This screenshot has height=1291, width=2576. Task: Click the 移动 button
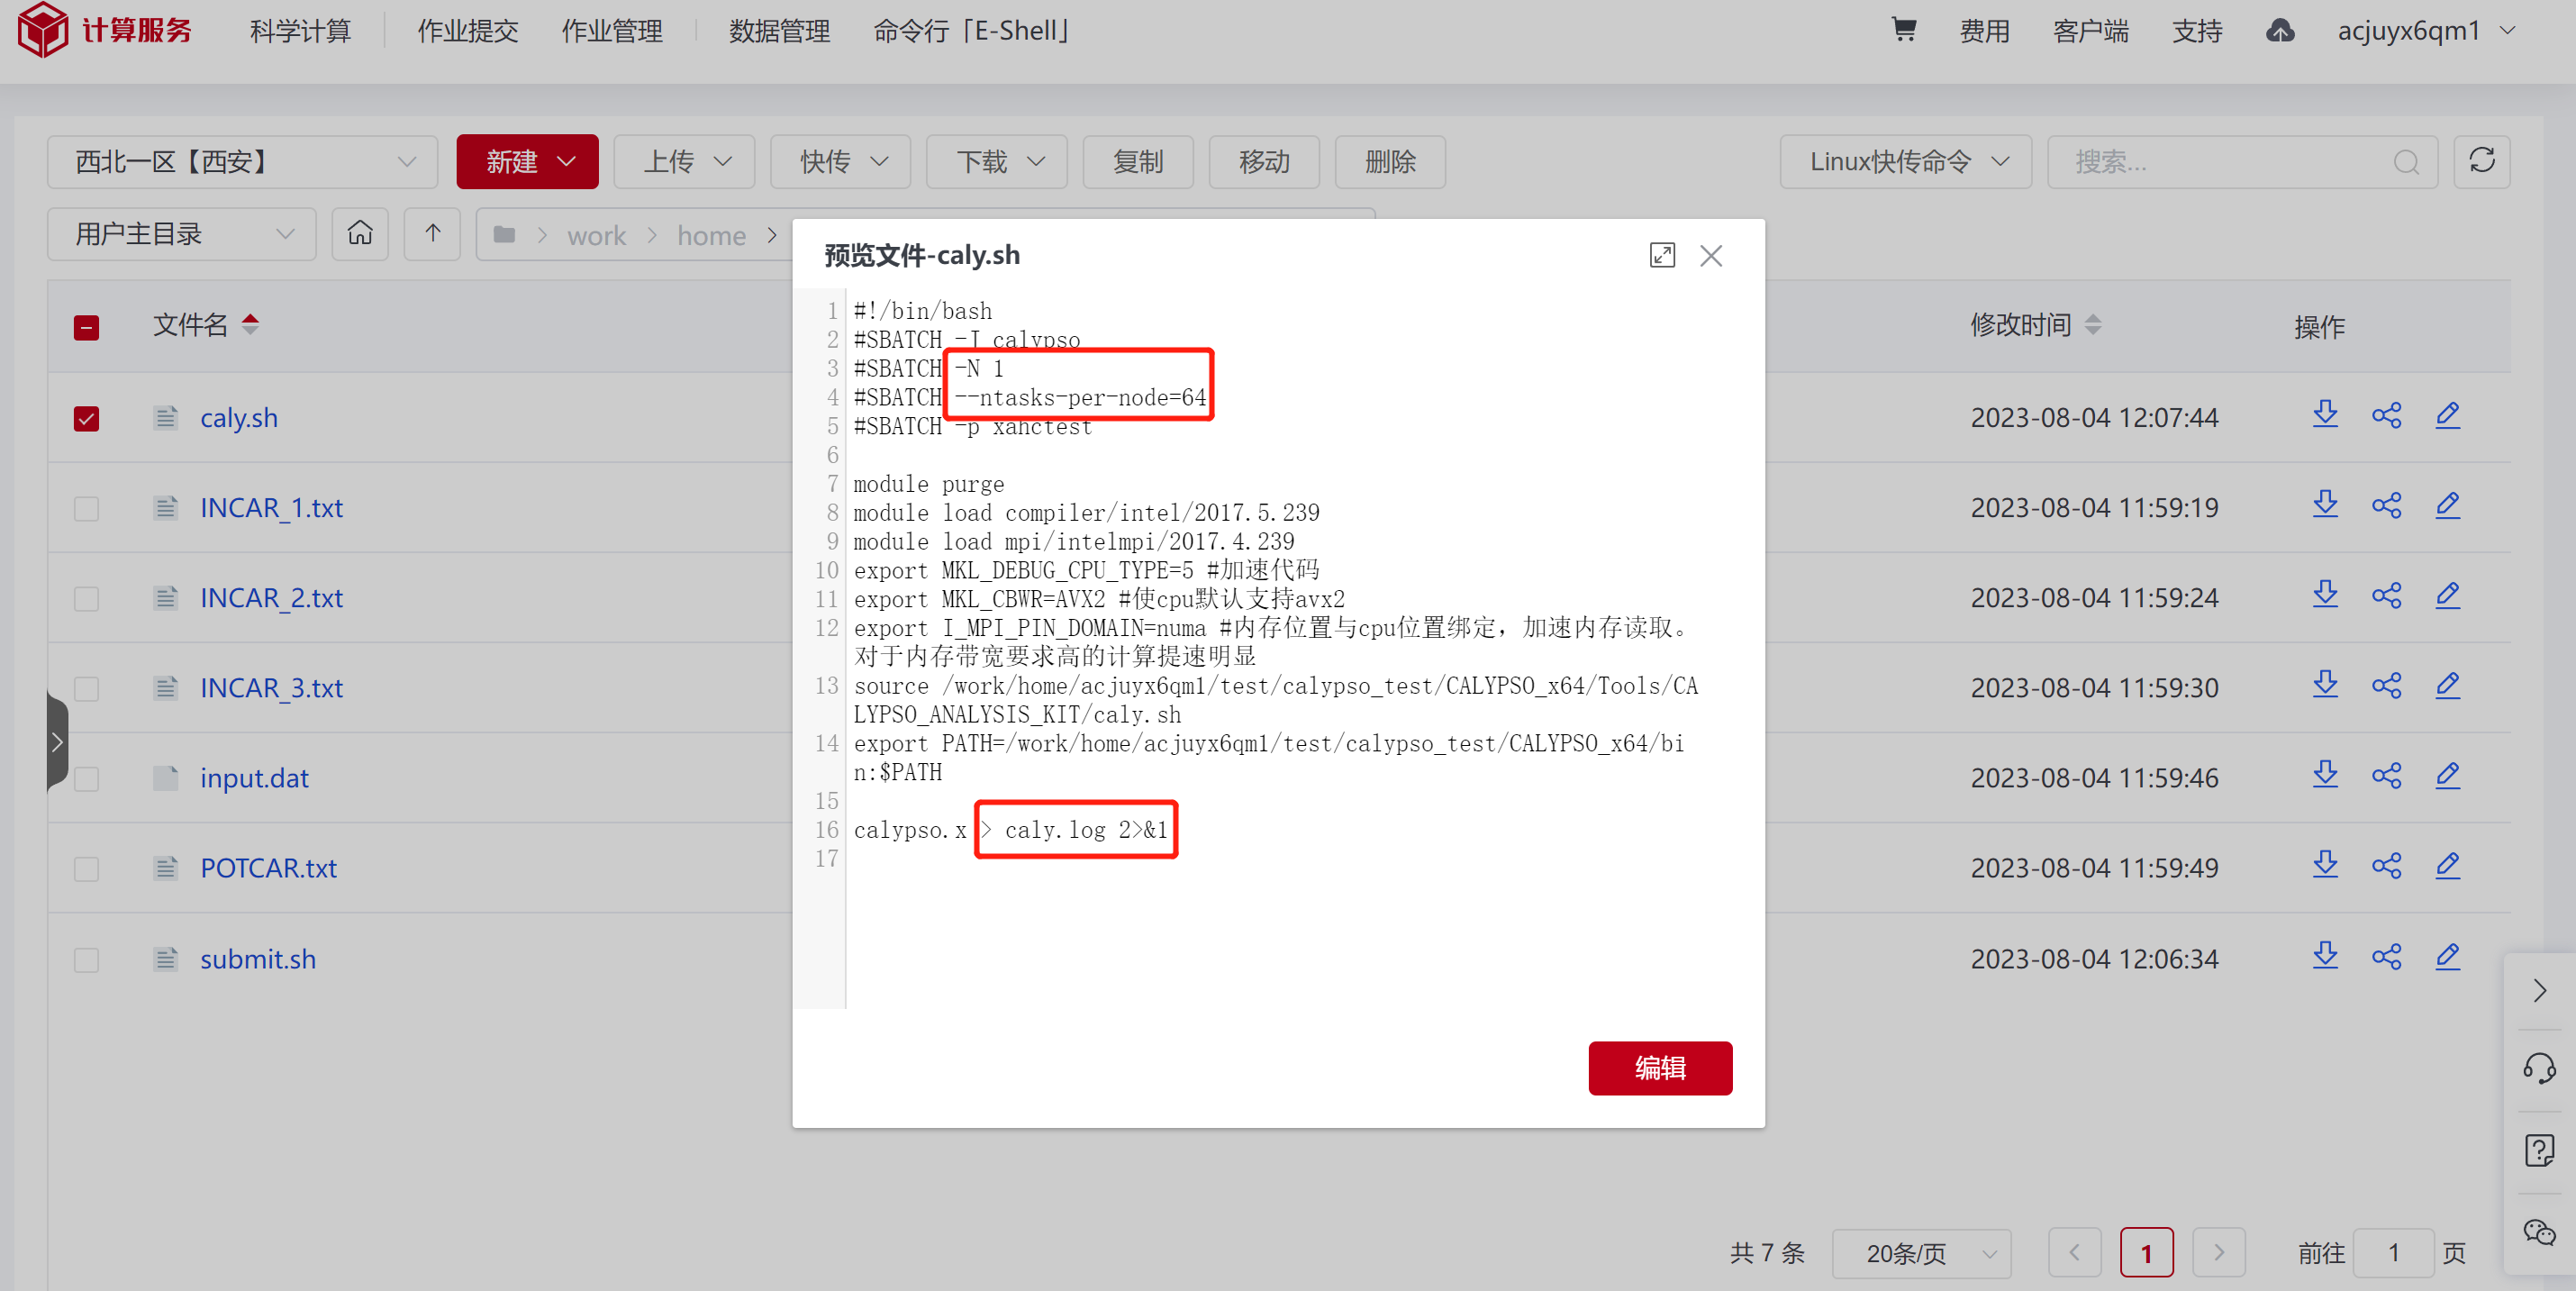[x=1264, y=161]
